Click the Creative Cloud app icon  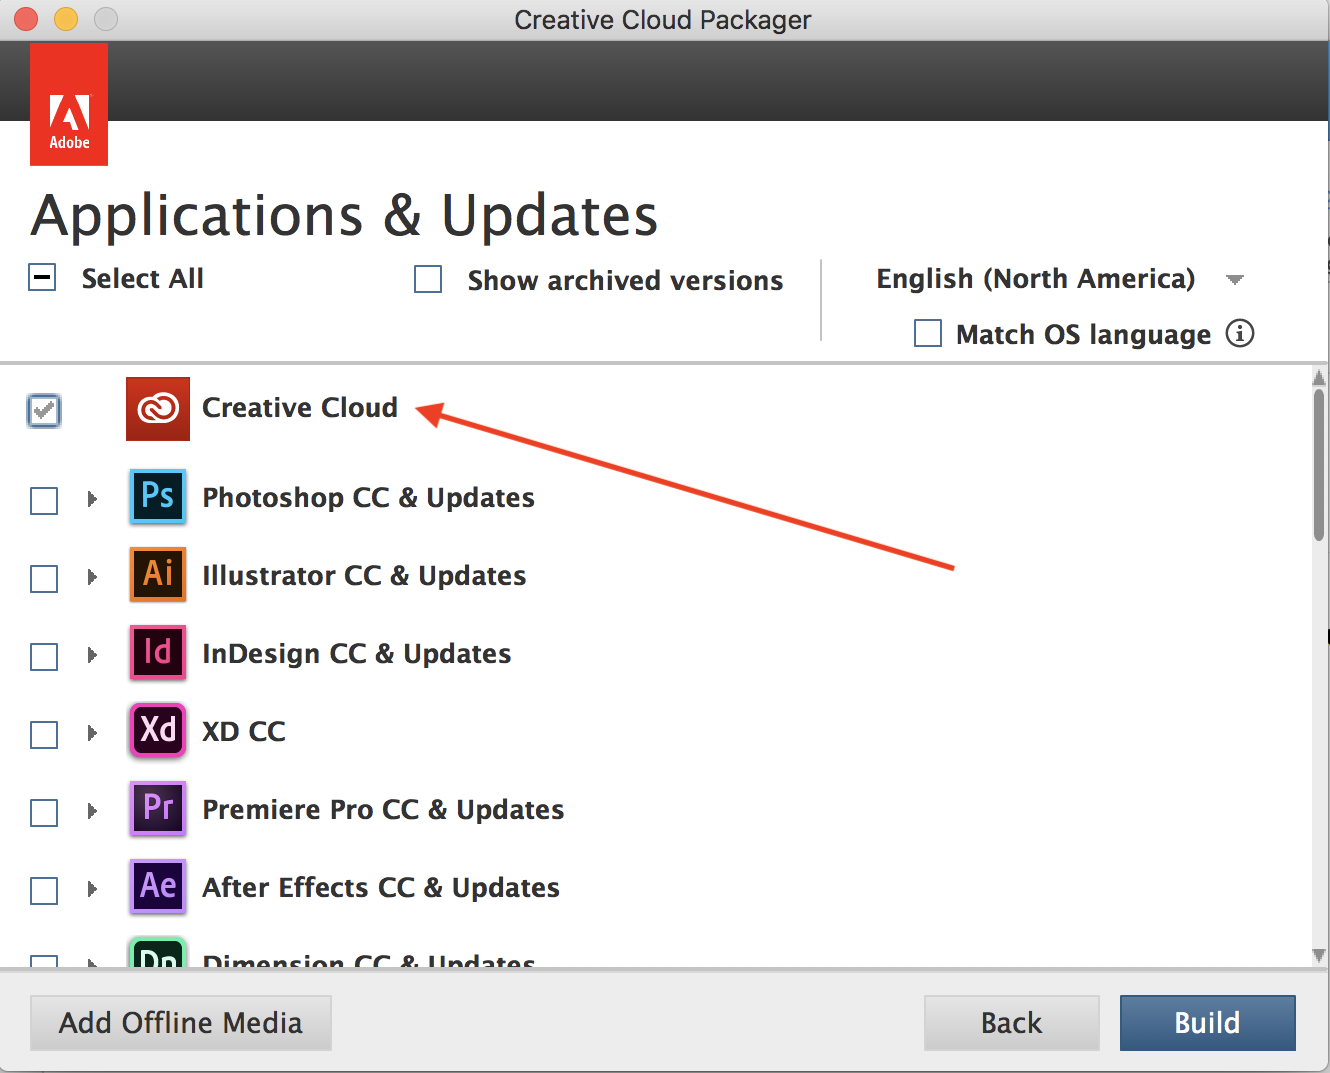click(x=158, y=408)
